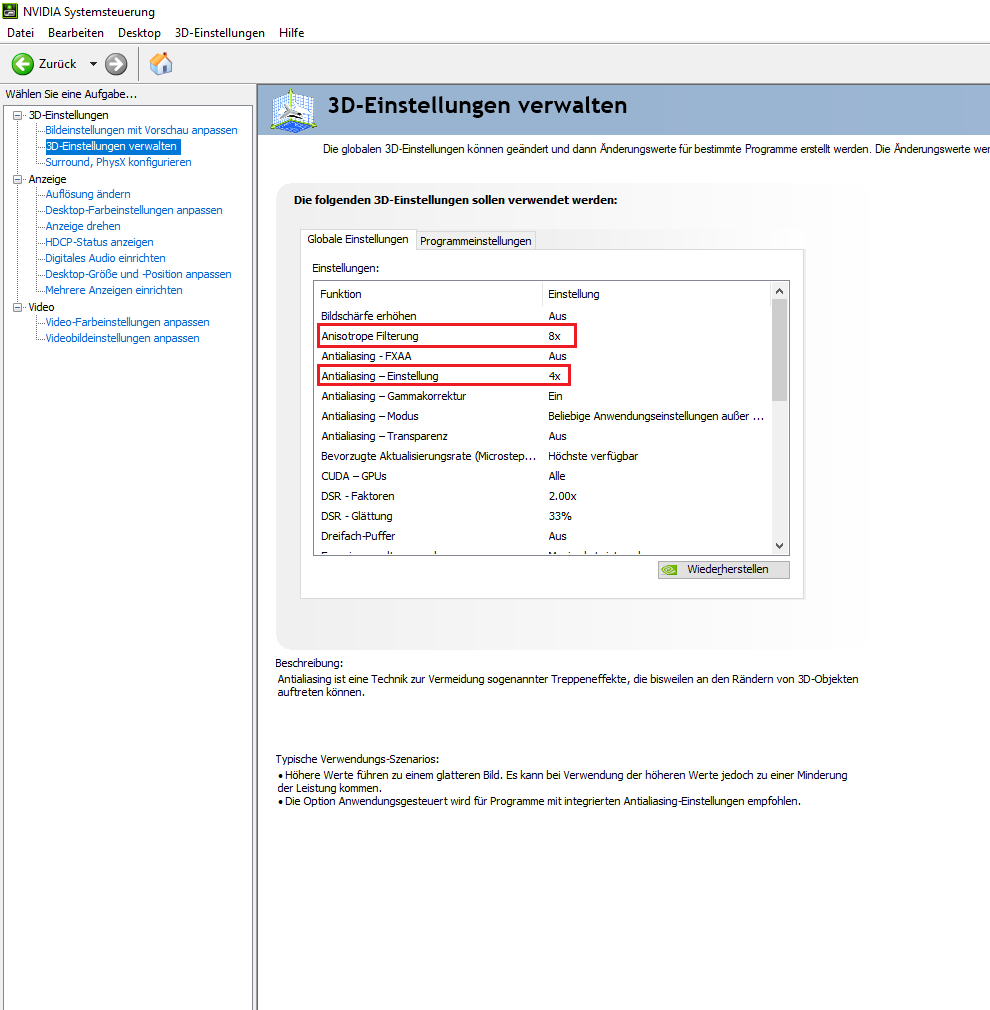The height and width of the screenshot is (1010, 990).
Task: Click the grey forward arrow icon
Action: tap(116, 64)
